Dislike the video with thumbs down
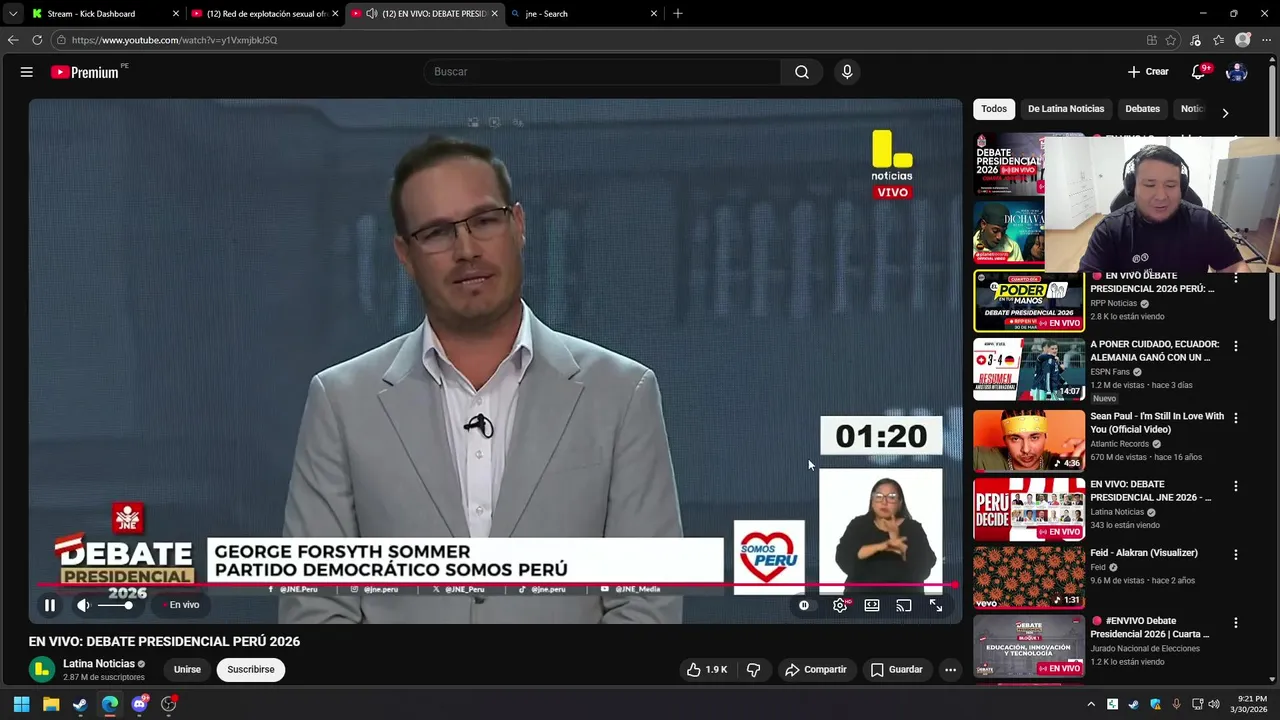1280x720 pixels. point(754,670)
